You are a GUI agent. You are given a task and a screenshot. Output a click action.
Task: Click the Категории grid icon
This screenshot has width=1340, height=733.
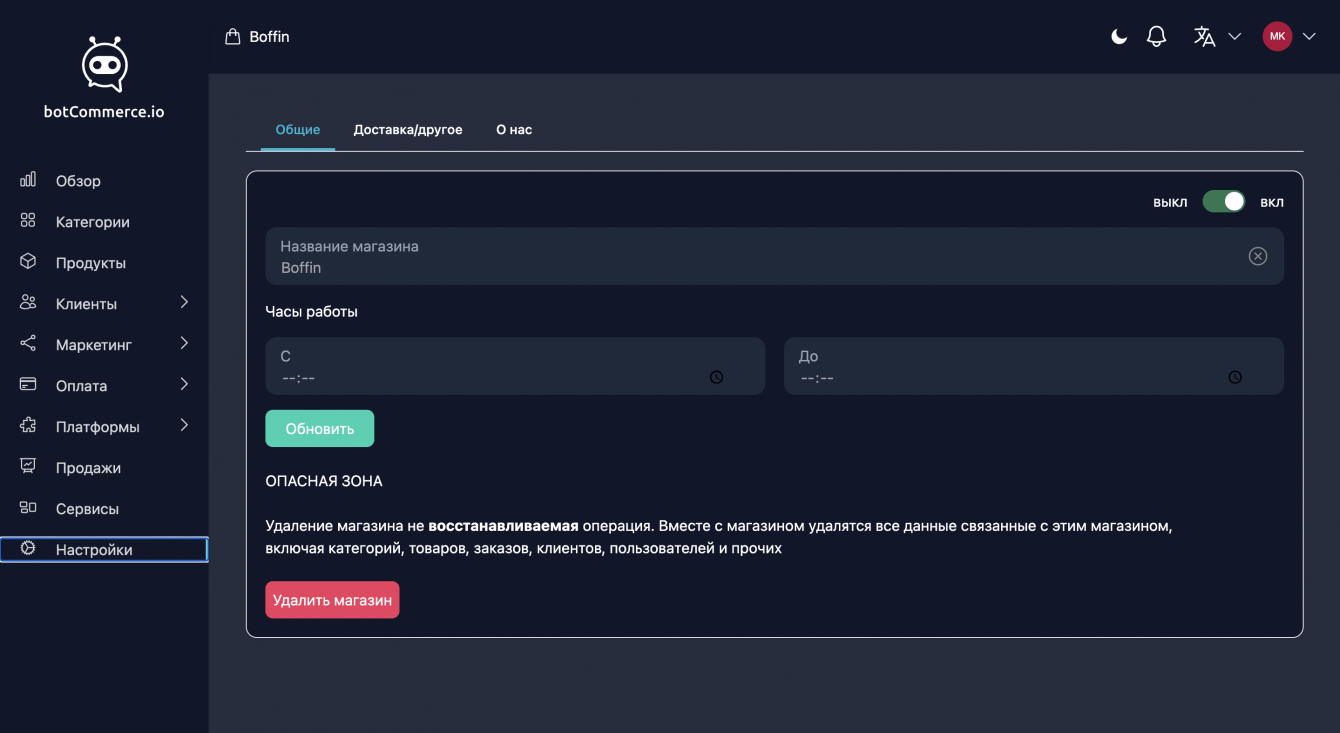(x=28, y=221)
